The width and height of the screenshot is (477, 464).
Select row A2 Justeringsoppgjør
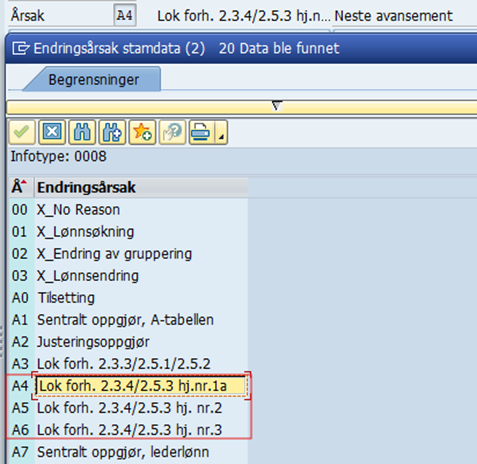pyautogui.click(x=129, y=342)
